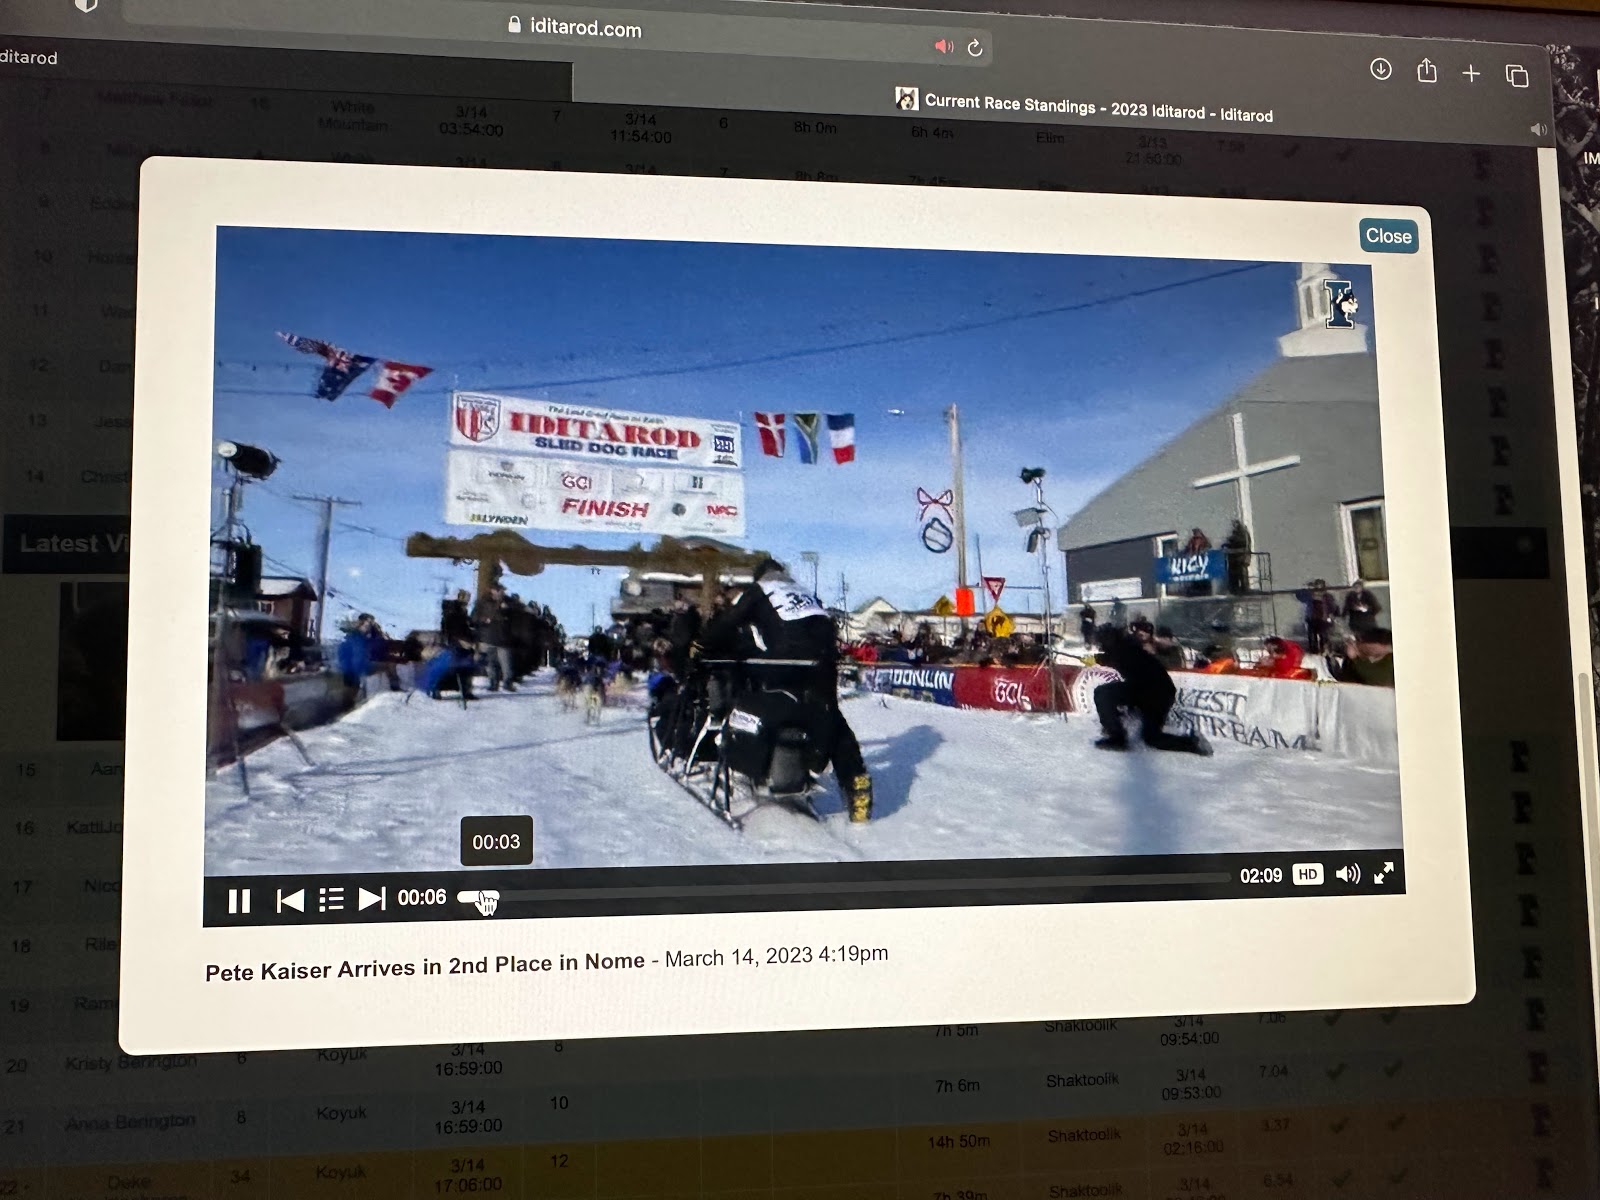Image resolution: width=1600 pixels, height=1200 pixels.
Task: Mute audio from address bar speaker icon
Action: tap(944, 46)
